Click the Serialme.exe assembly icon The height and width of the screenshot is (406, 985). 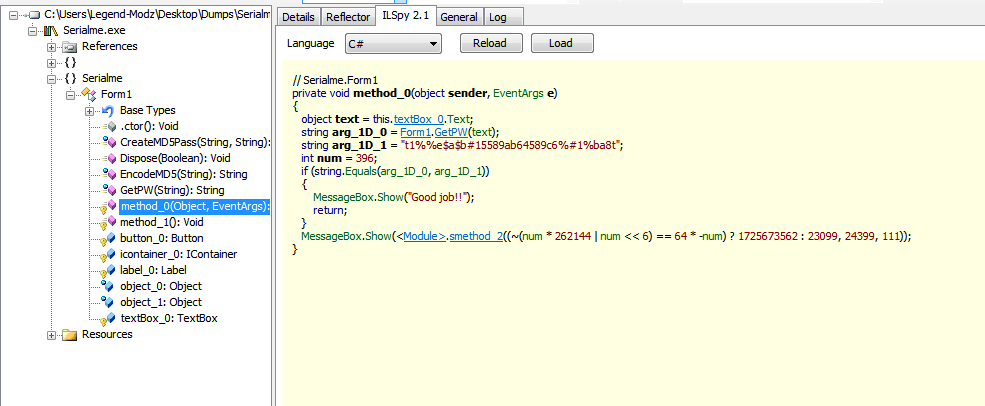pyautogui.click(x=50, y=31)
